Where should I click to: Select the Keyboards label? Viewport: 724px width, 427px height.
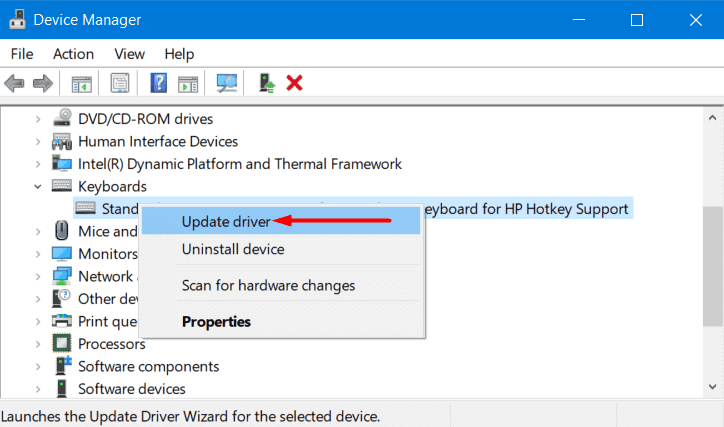tap(112, 186)
